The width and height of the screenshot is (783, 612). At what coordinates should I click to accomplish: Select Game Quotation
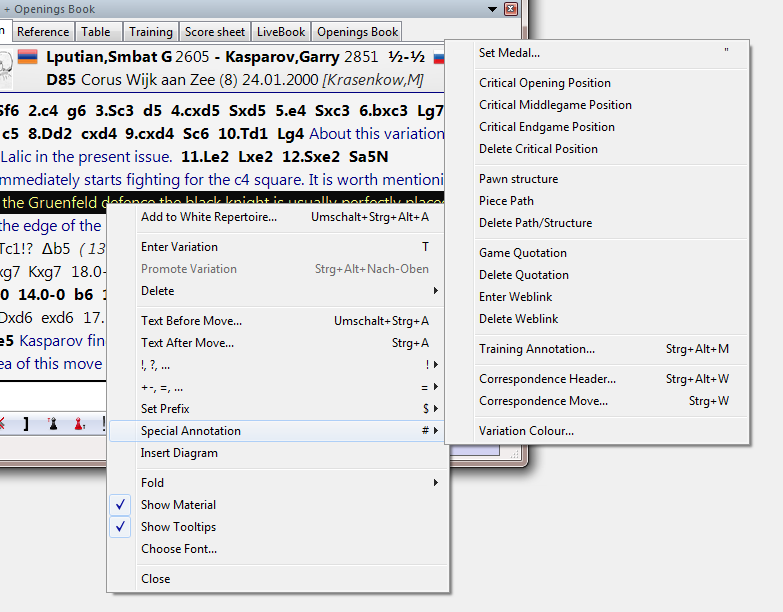[597, 253]
